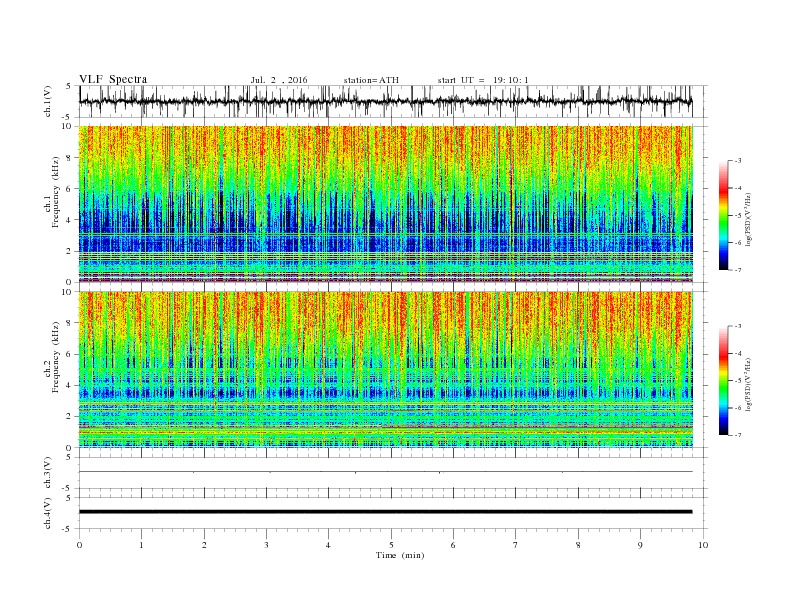Click the '7' tick label on Time axis
Viewport: 792px width, 612px height.
[x=516, y=545]
